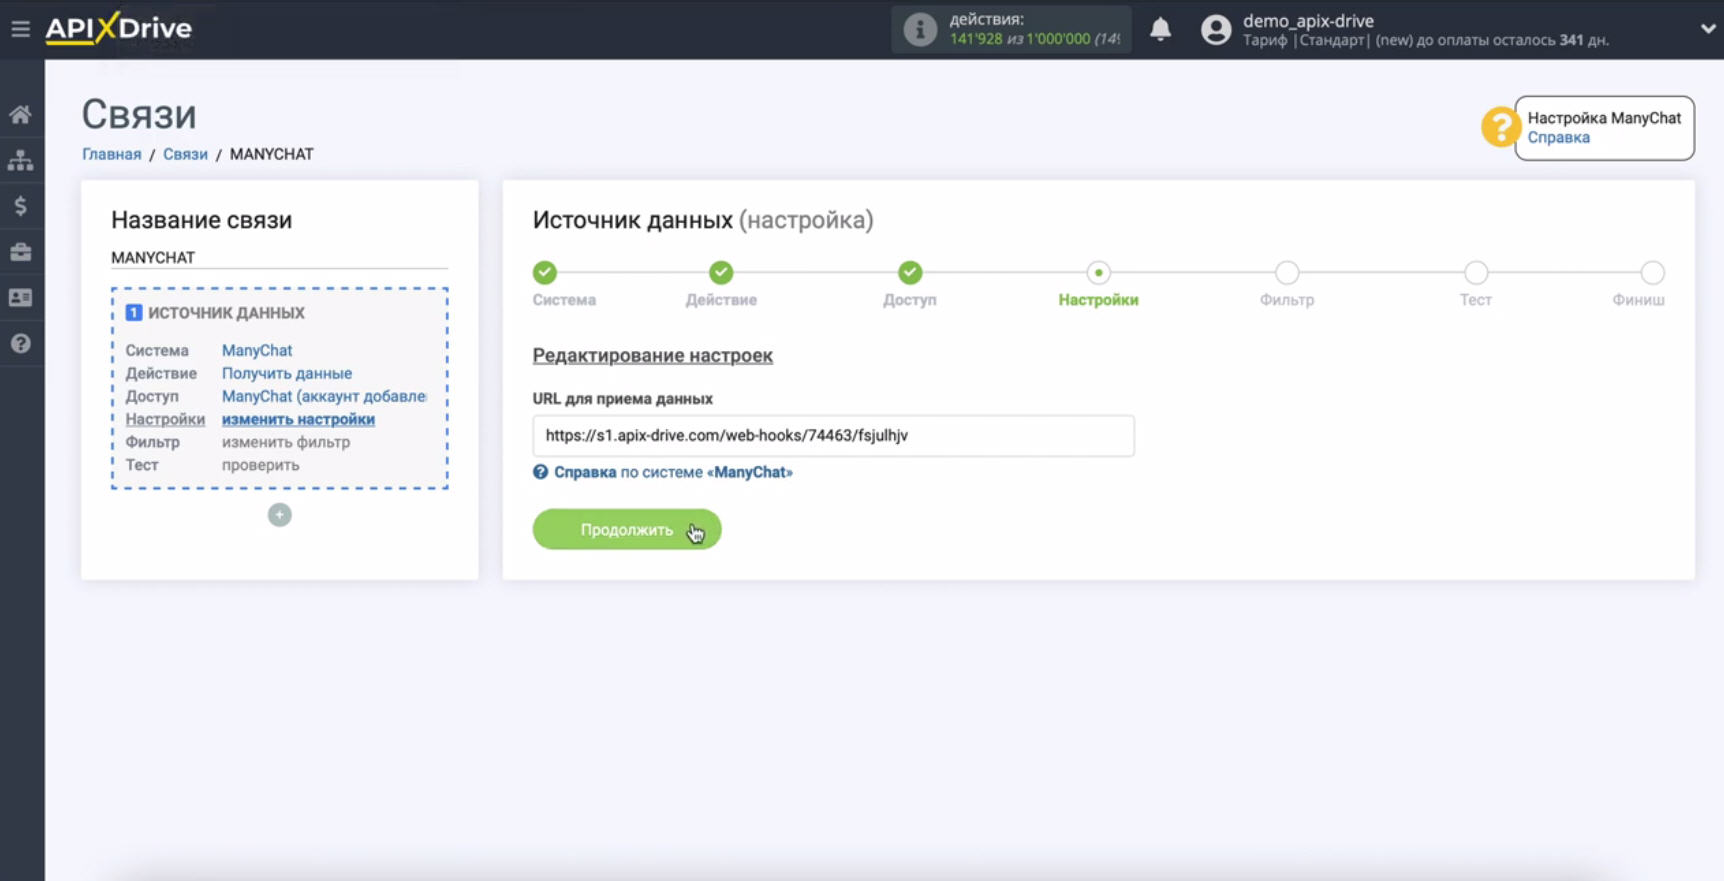Select the Финиш step marker
Image resolution: width=1724 pixels, height=881 pixels.
1652,272
